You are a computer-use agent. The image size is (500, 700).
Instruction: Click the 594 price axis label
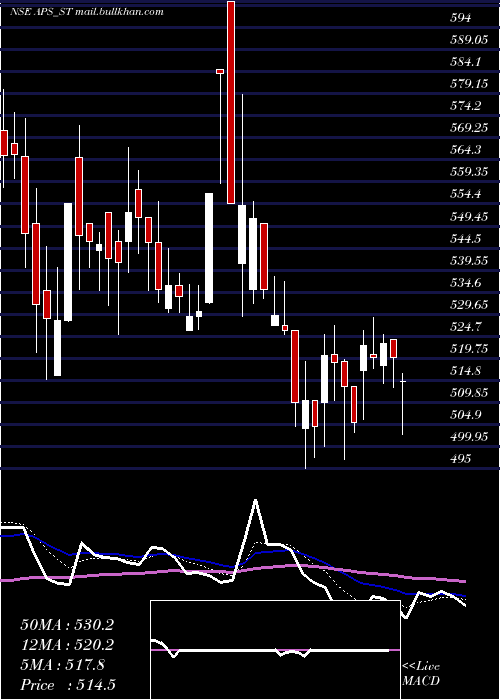[461, 18]
